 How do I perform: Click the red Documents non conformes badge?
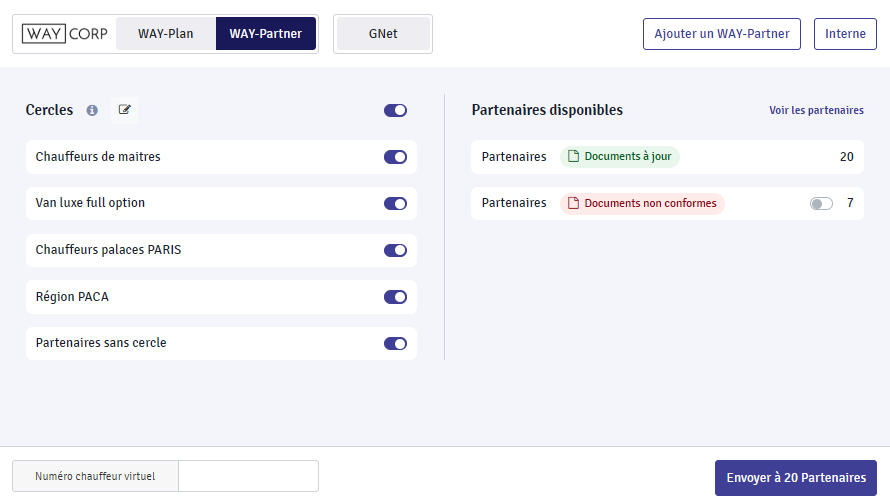[641, 204]
